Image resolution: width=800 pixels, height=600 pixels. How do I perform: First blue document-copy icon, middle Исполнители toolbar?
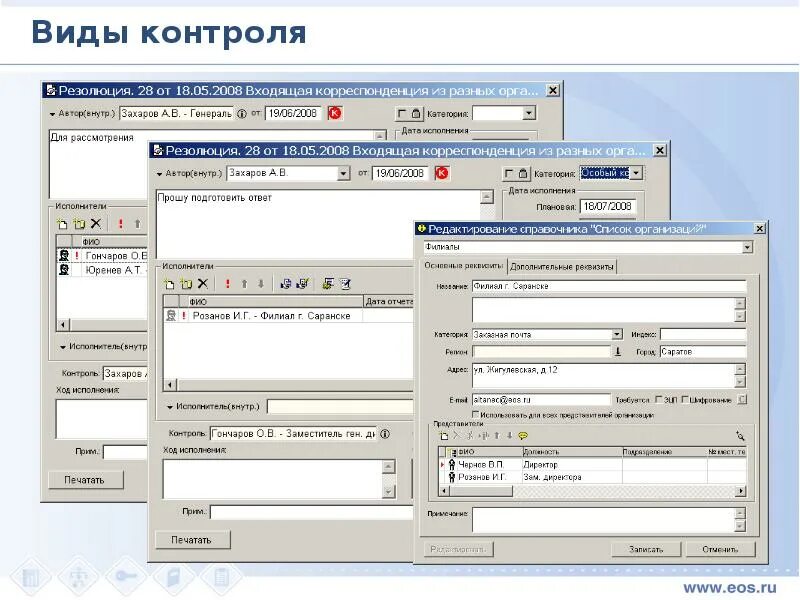(286, 284)
